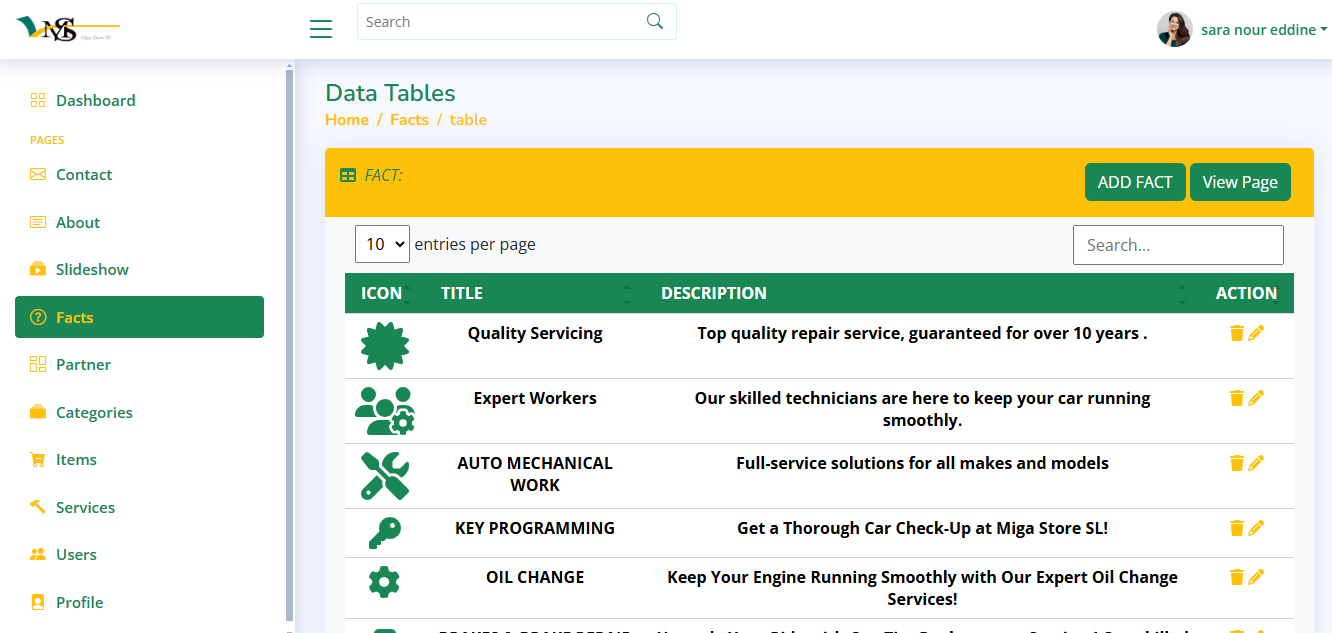Delete the Quality Servicing fact via trash icon
The width and height of the screenshot is (1332, 633).
(1236, 333)
